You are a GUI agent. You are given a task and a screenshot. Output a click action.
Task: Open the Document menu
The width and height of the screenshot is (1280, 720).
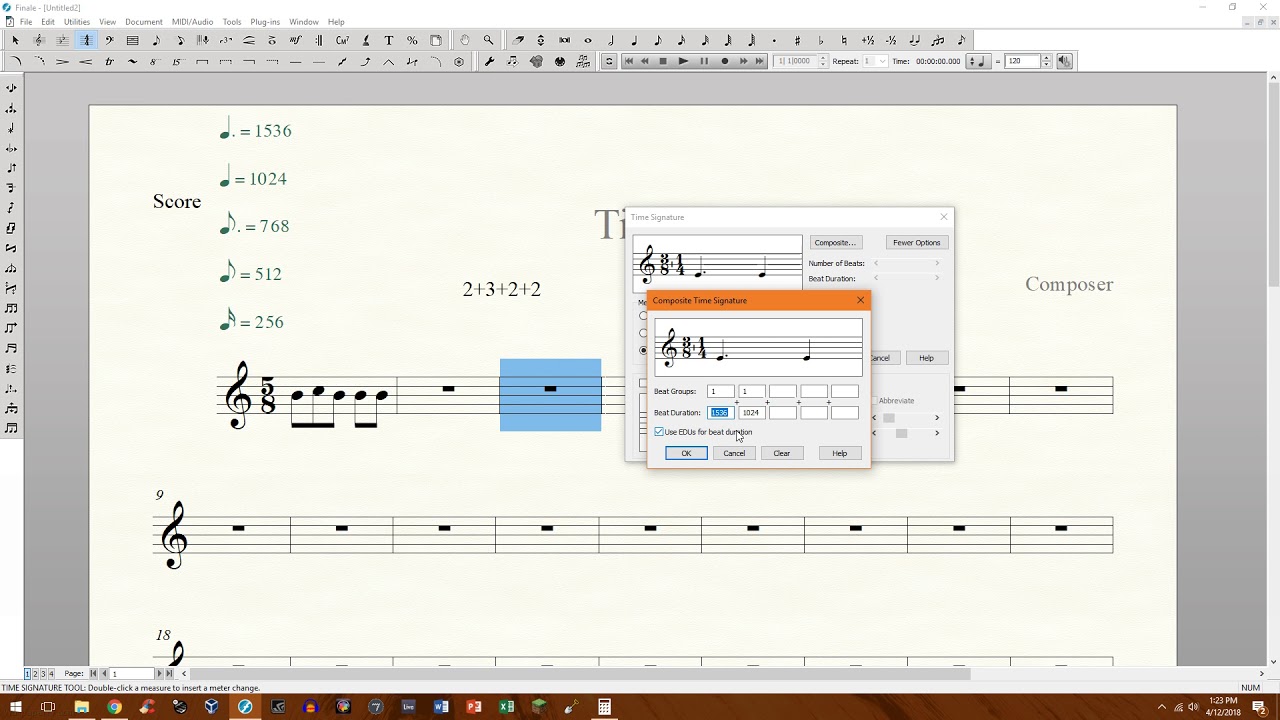143,21
